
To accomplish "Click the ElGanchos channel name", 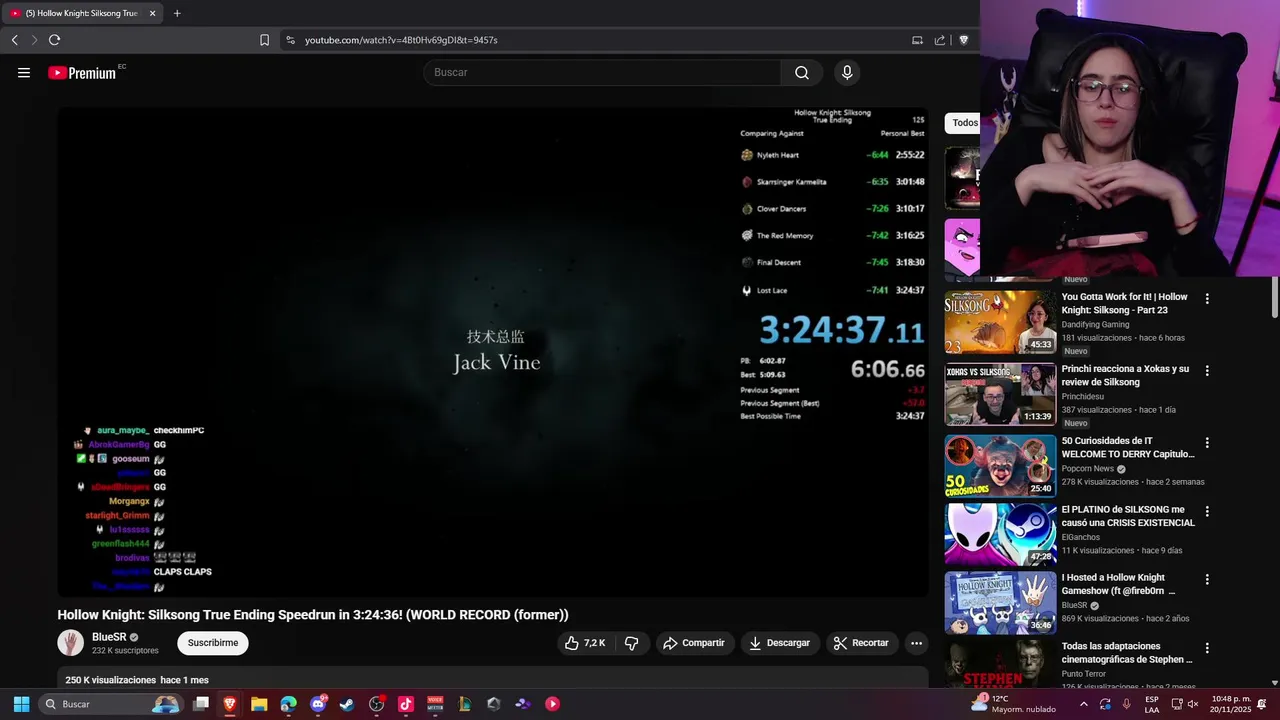I will click(x=1081, y=537).
